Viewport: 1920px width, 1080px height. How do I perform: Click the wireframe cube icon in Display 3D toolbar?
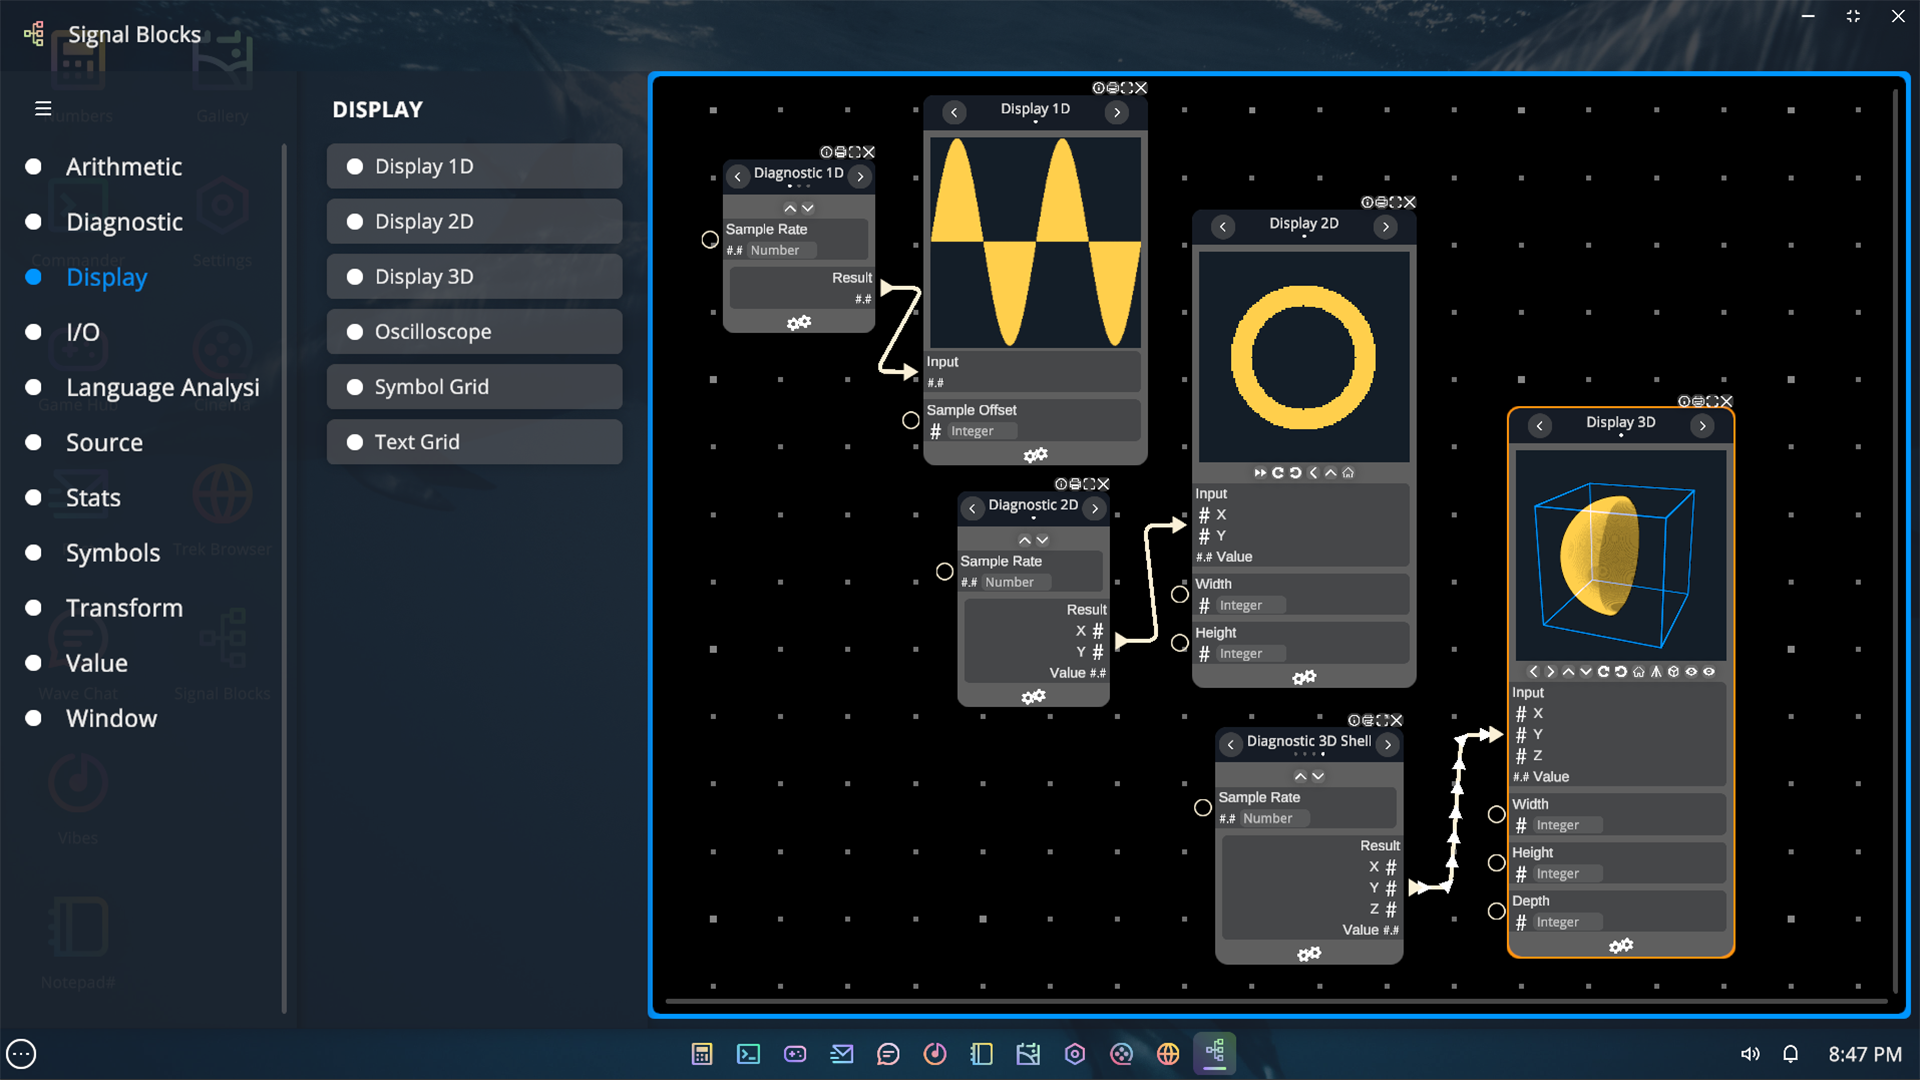[x=1673, y=672]
